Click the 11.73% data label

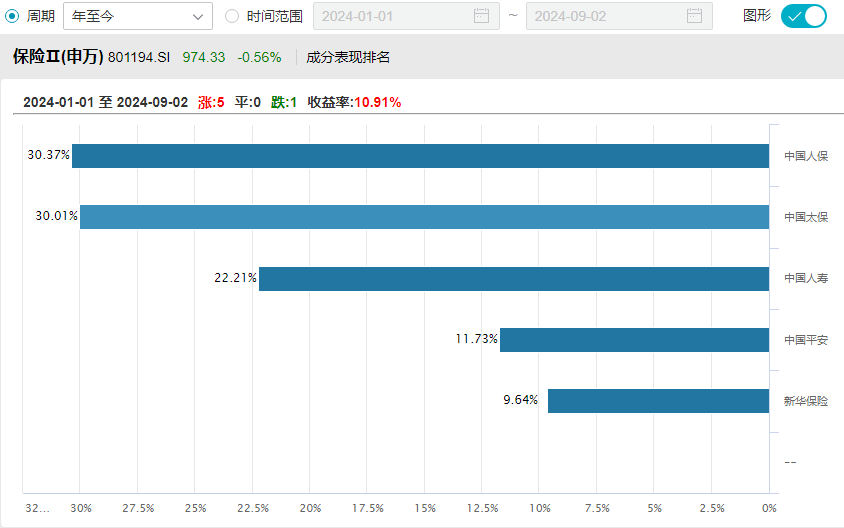click(476, 339)
